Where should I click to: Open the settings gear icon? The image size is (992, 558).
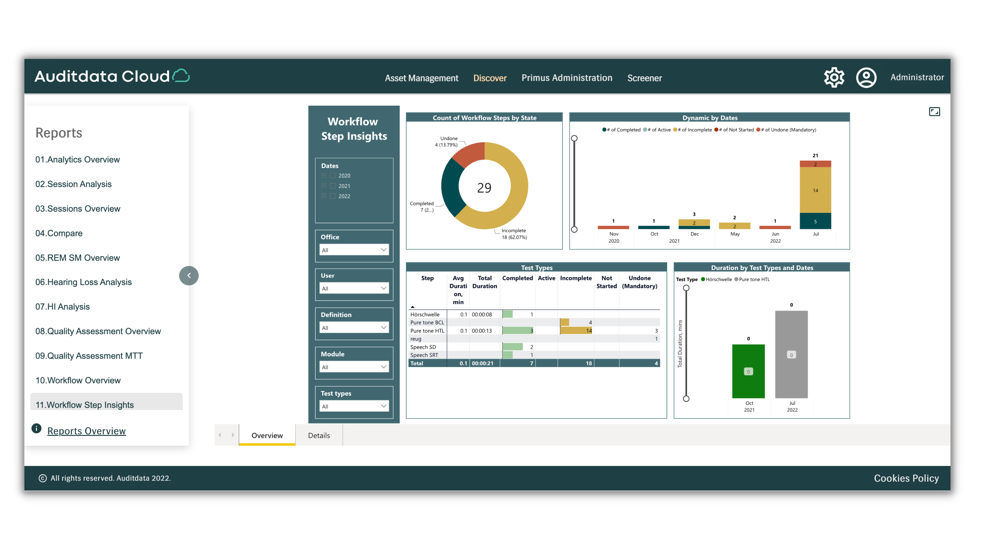pyautogui.click(x=833, y=77)
